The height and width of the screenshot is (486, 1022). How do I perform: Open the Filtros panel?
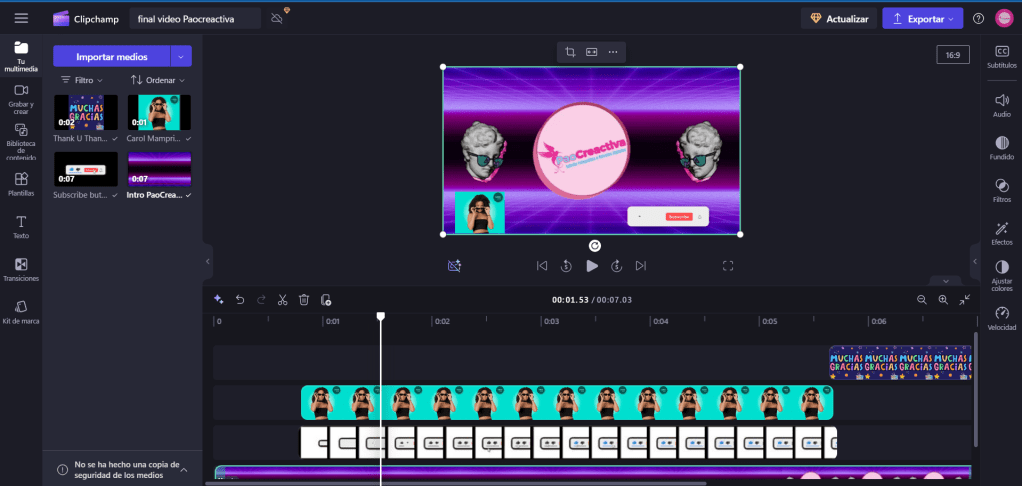click(x=1001, y=189)
